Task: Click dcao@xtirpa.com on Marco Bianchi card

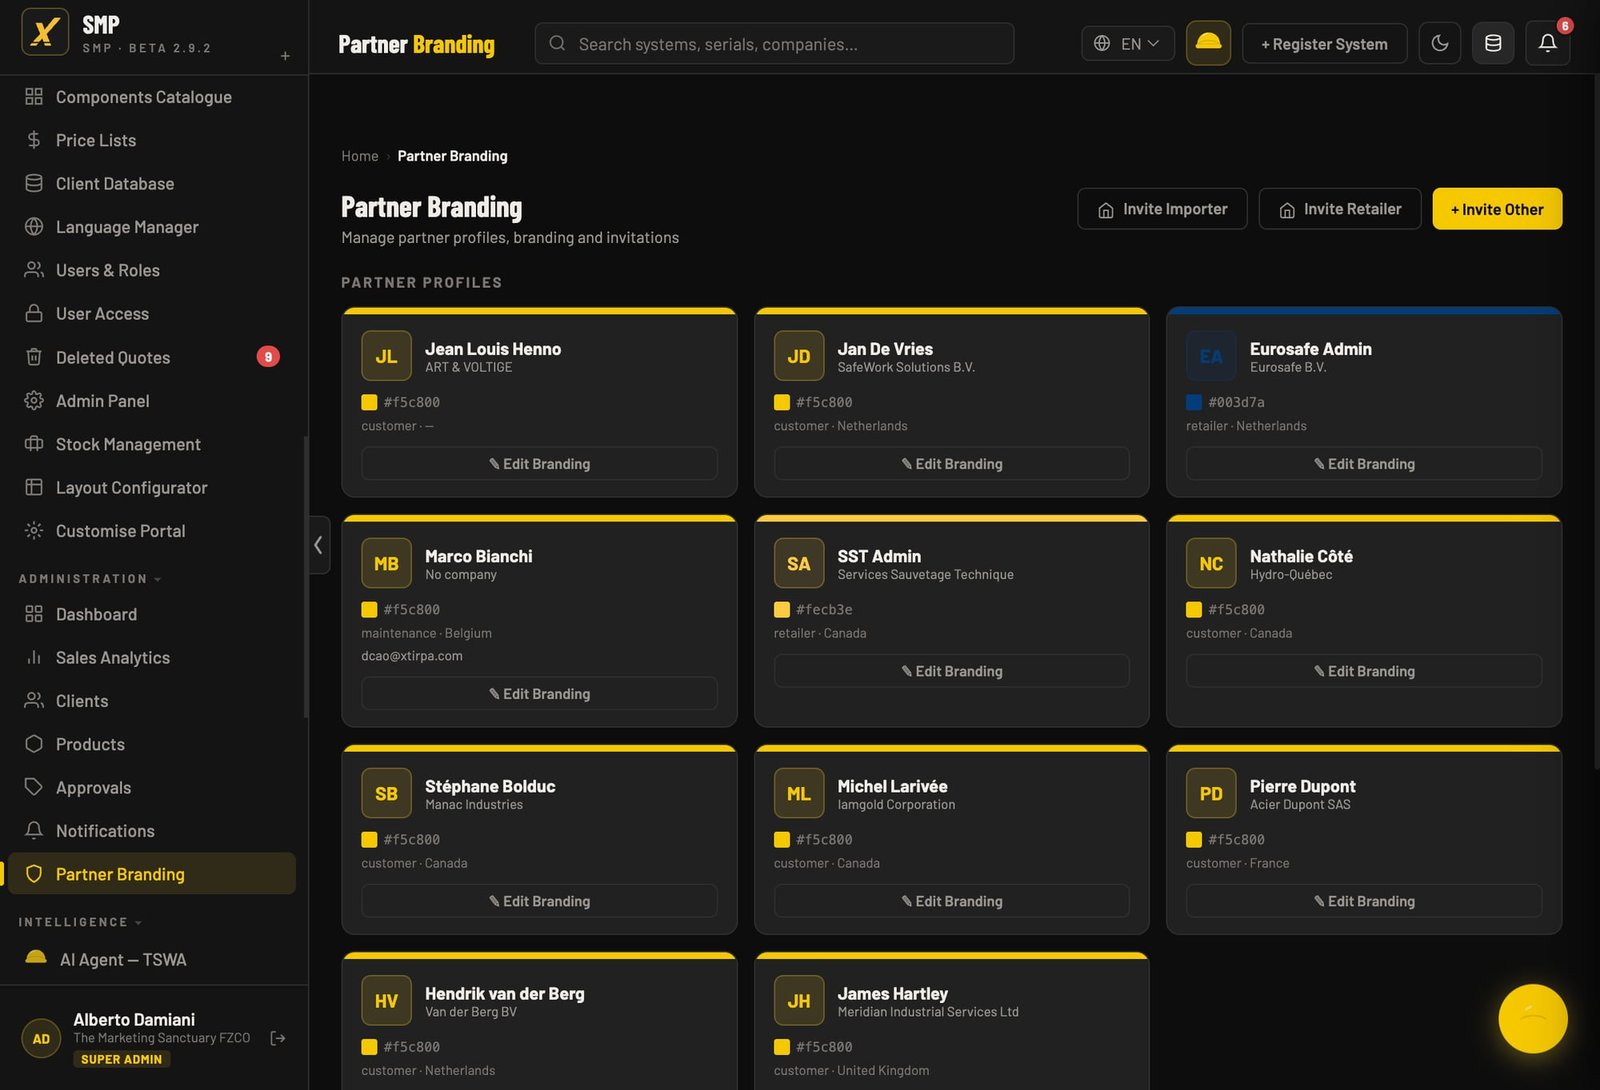Action: coord(412,656)
